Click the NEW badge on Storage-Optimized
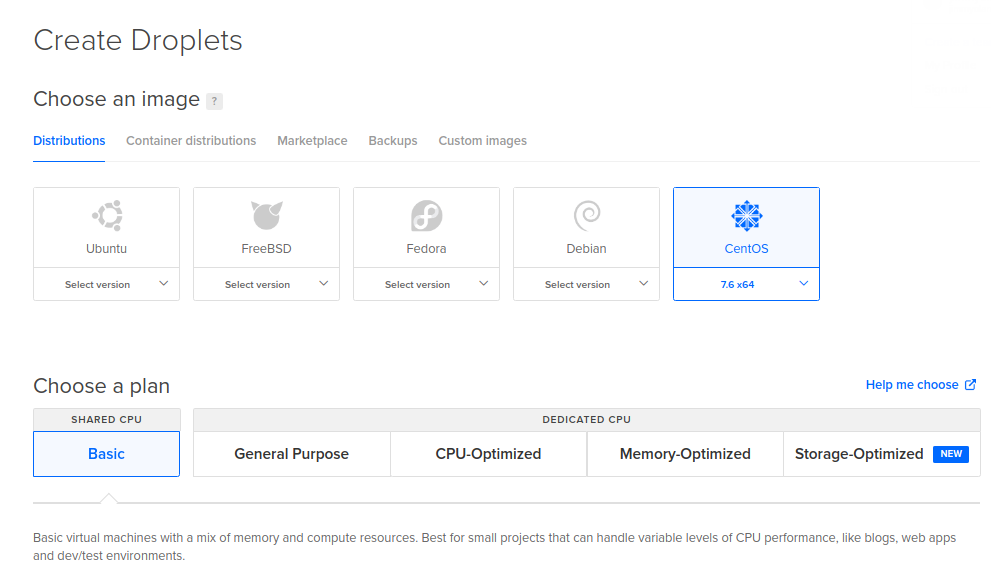Screen dimensions: 991x569 (950, 454)
